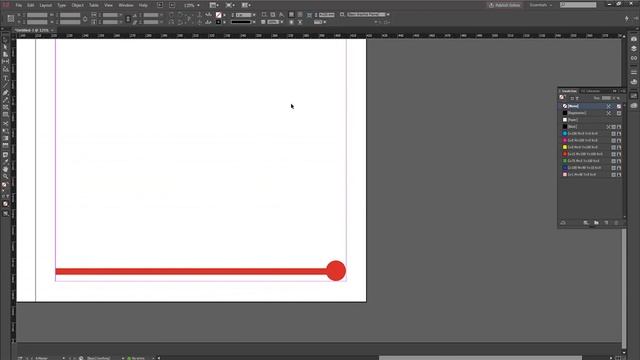Open the Stroke panel icon in dock

(x=633, y=72)
